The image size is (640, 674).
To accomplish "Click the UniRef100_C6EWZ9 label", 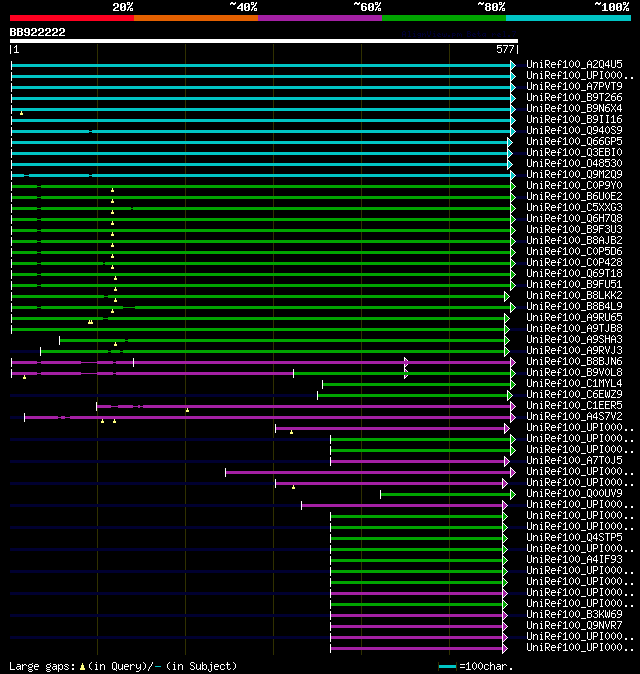I will pyautogui.click(x=574, y=395).
